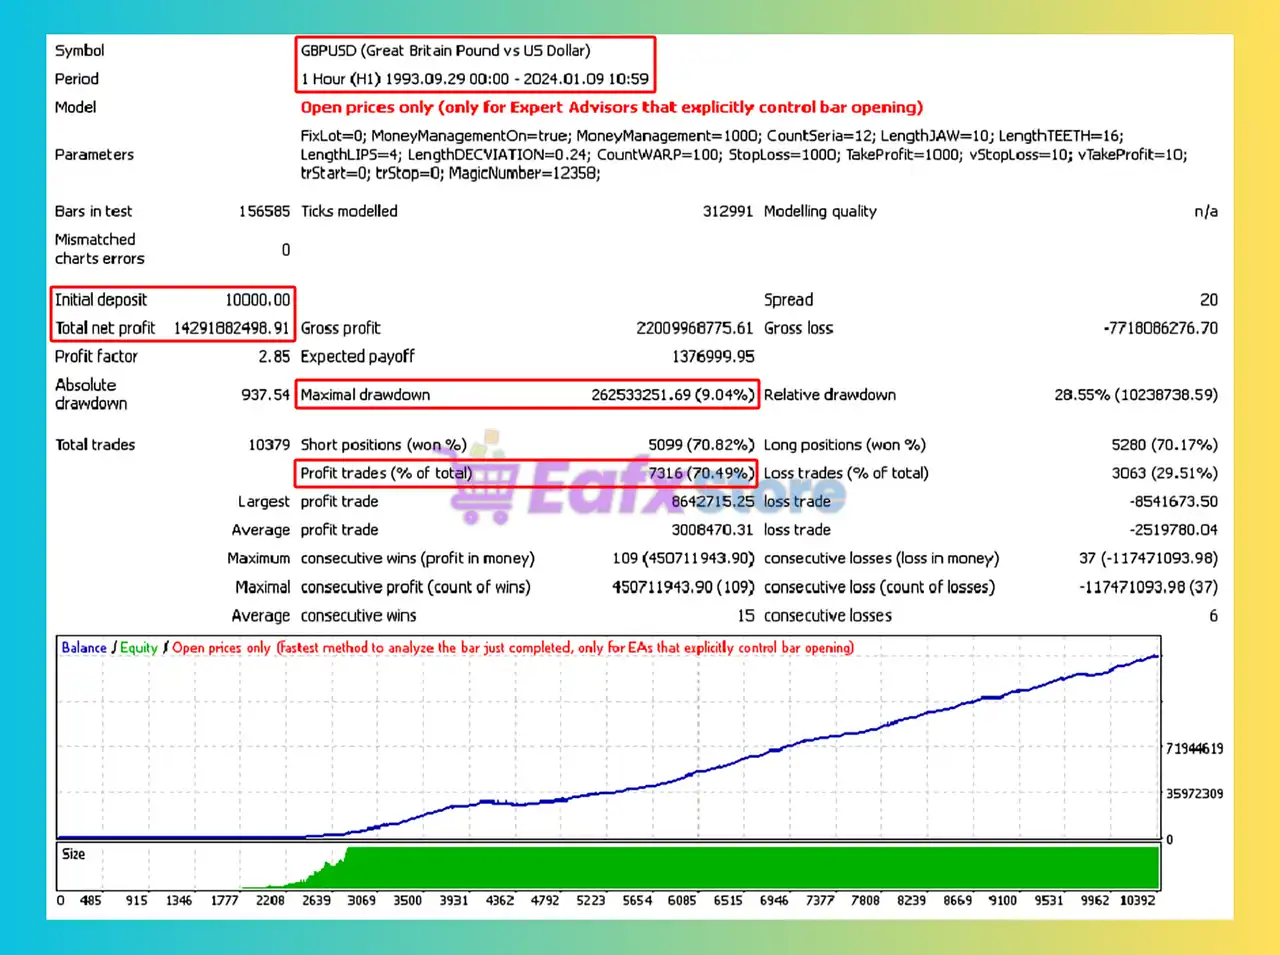1280x955 pixels.
Task: Click the Equity legend label
Action: pyautogui.click(x=139, y=648)
